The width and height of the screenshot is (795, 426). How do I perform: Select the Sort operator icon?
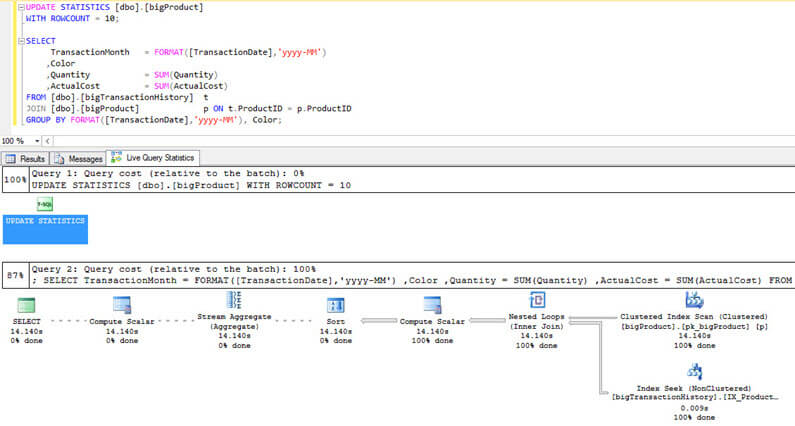point(336,305)
